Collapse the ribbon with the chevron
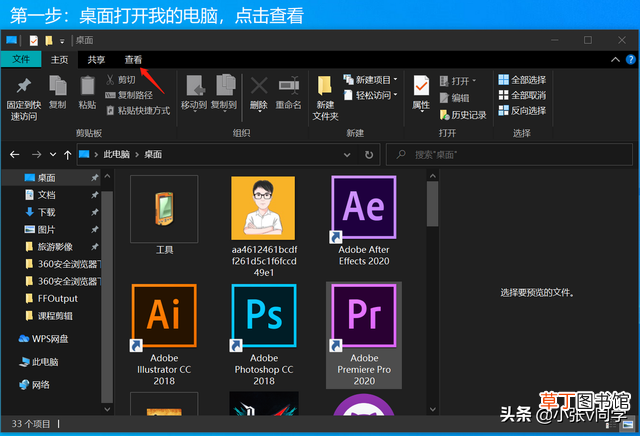 point(615,60)
